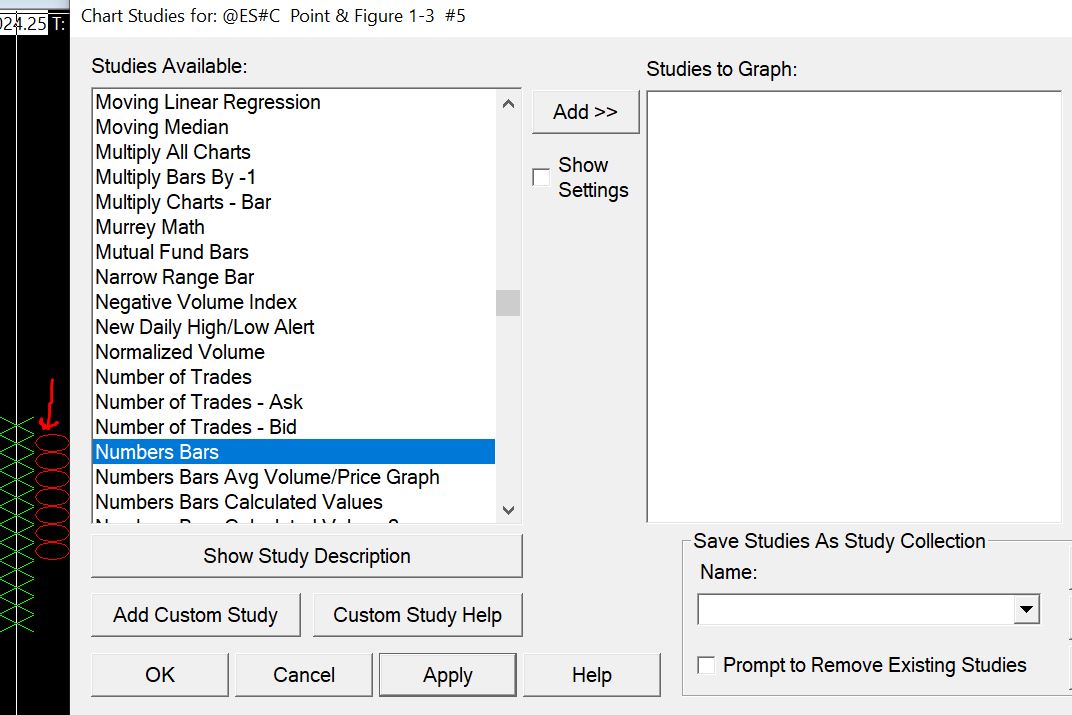Choose Murrey Math from the list
Image resolution: width=1072 pixels, height=715 pixels.
pyautogui.click(x=150, y=227)
